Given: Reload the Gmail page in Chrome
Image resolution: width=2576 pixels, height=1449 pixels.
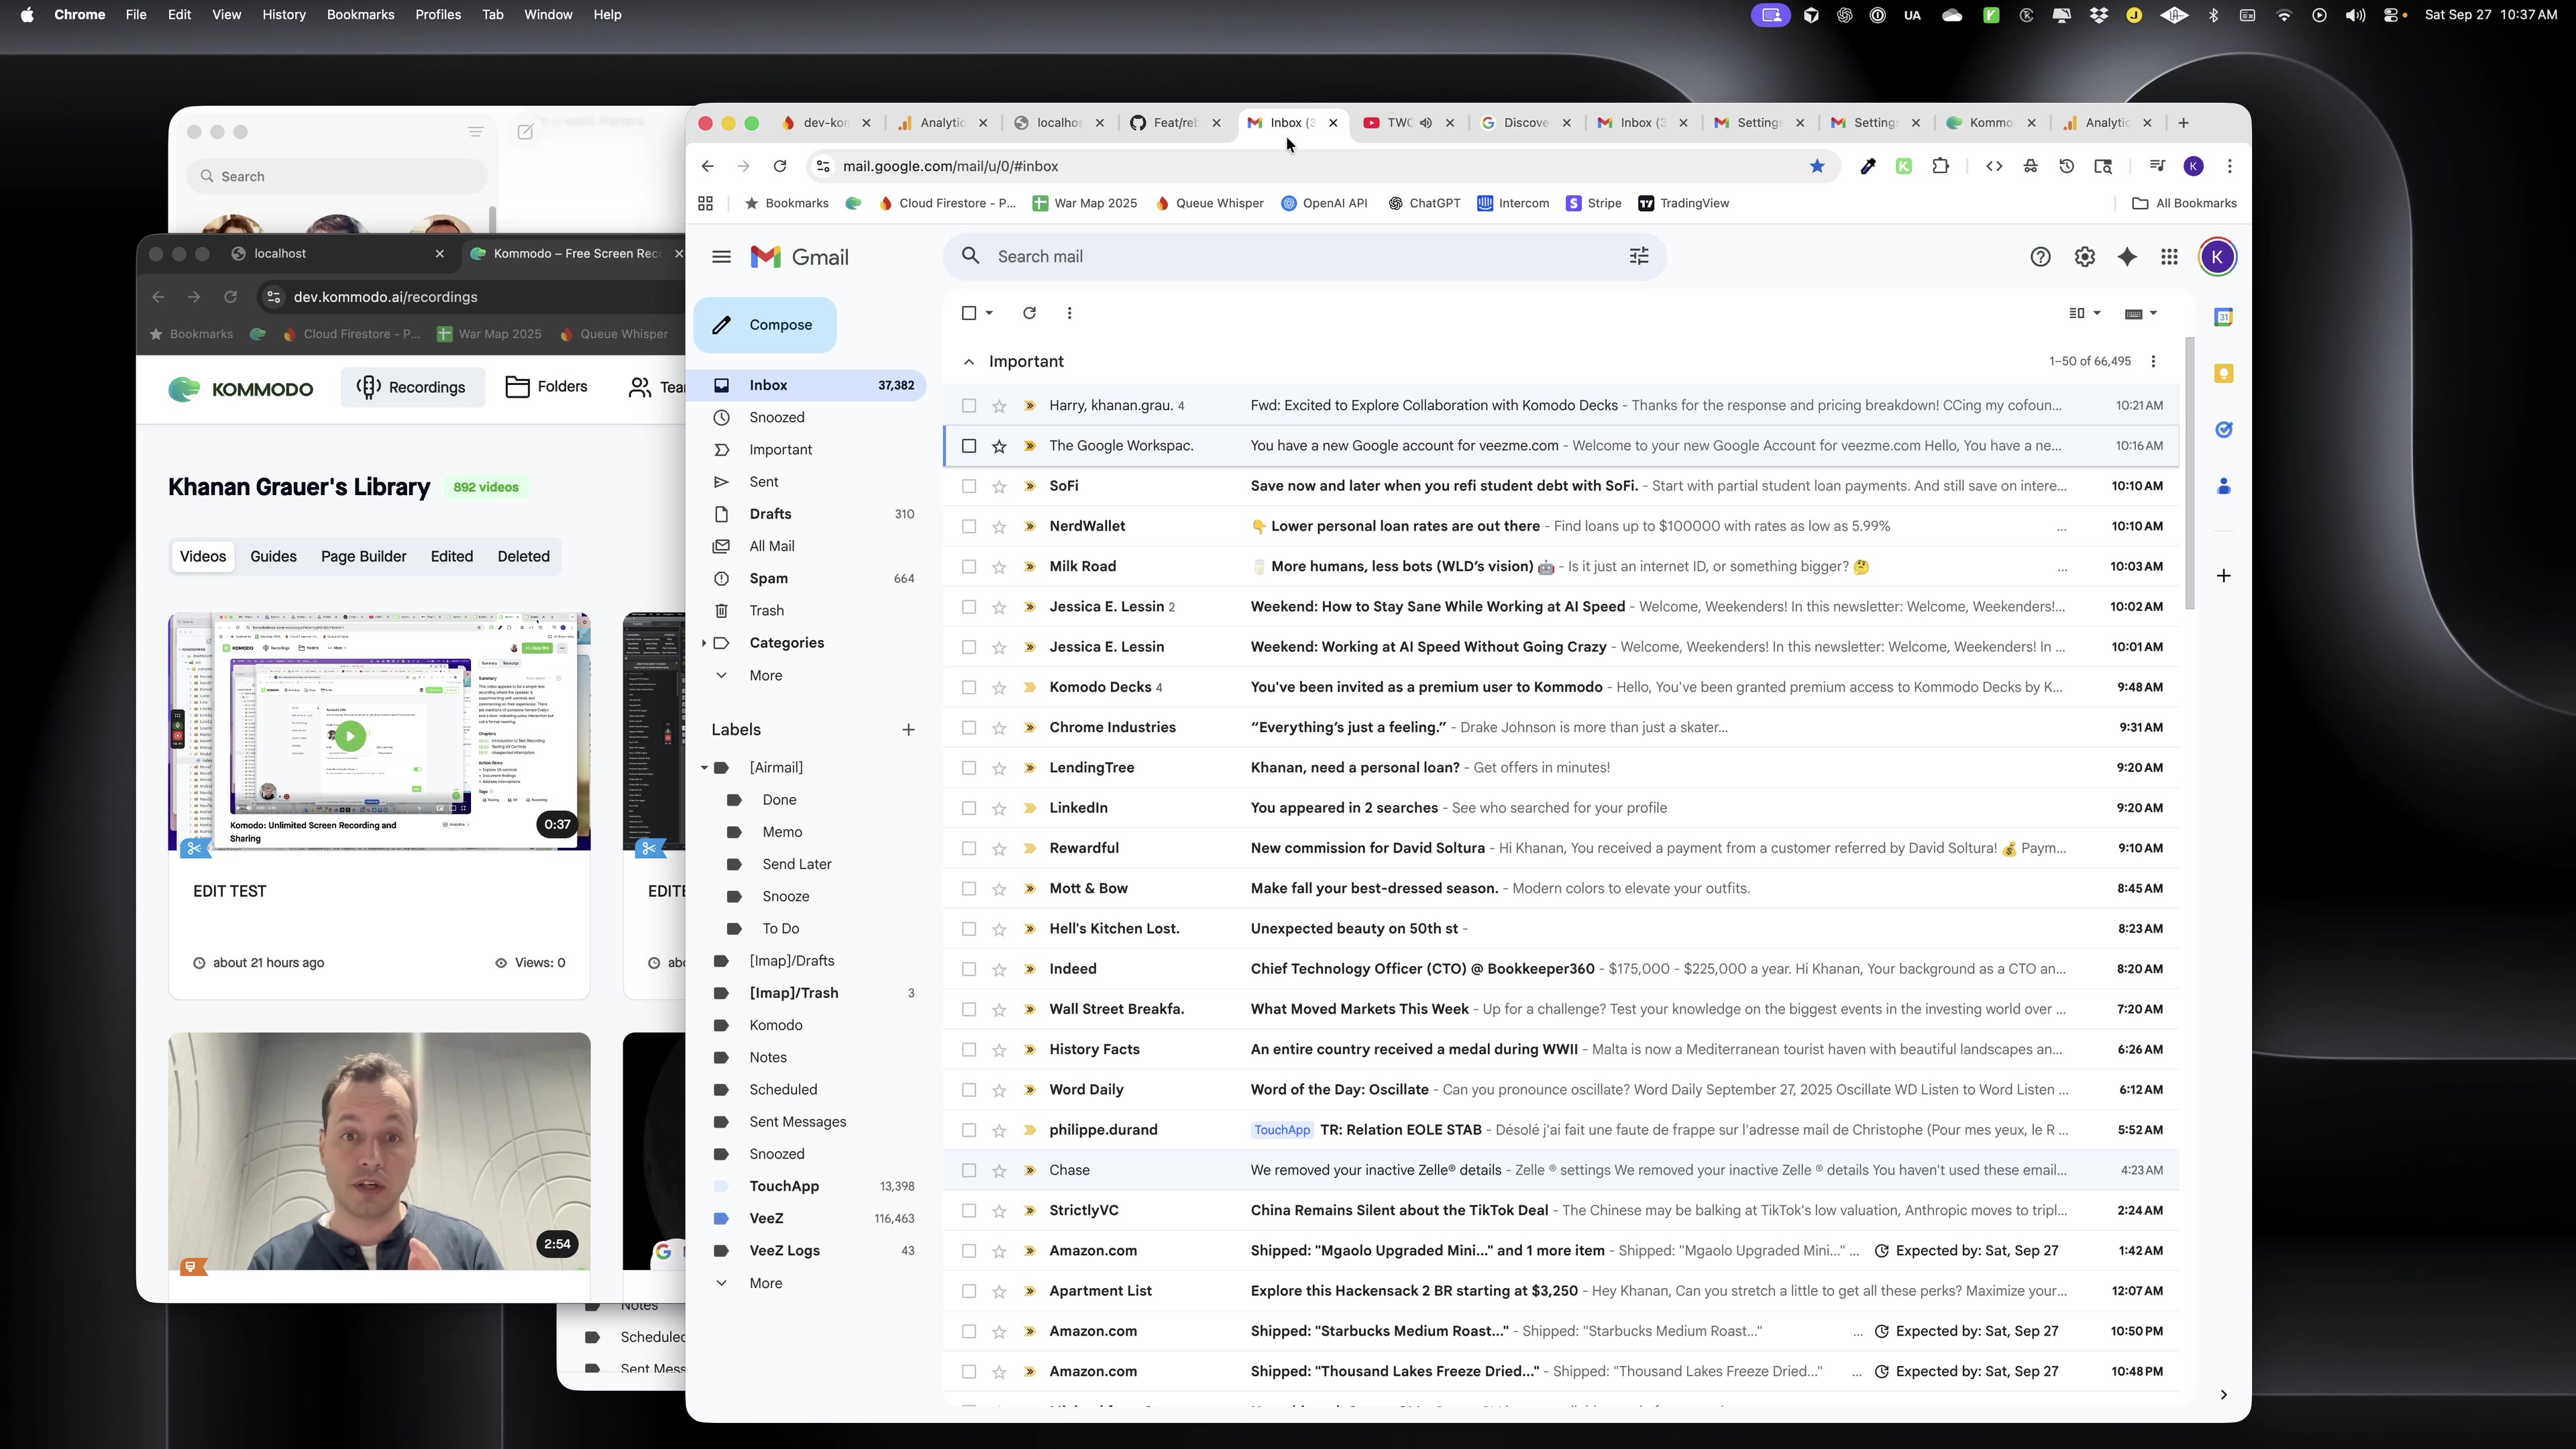Looking at the screenshot, I should (780, 166).
